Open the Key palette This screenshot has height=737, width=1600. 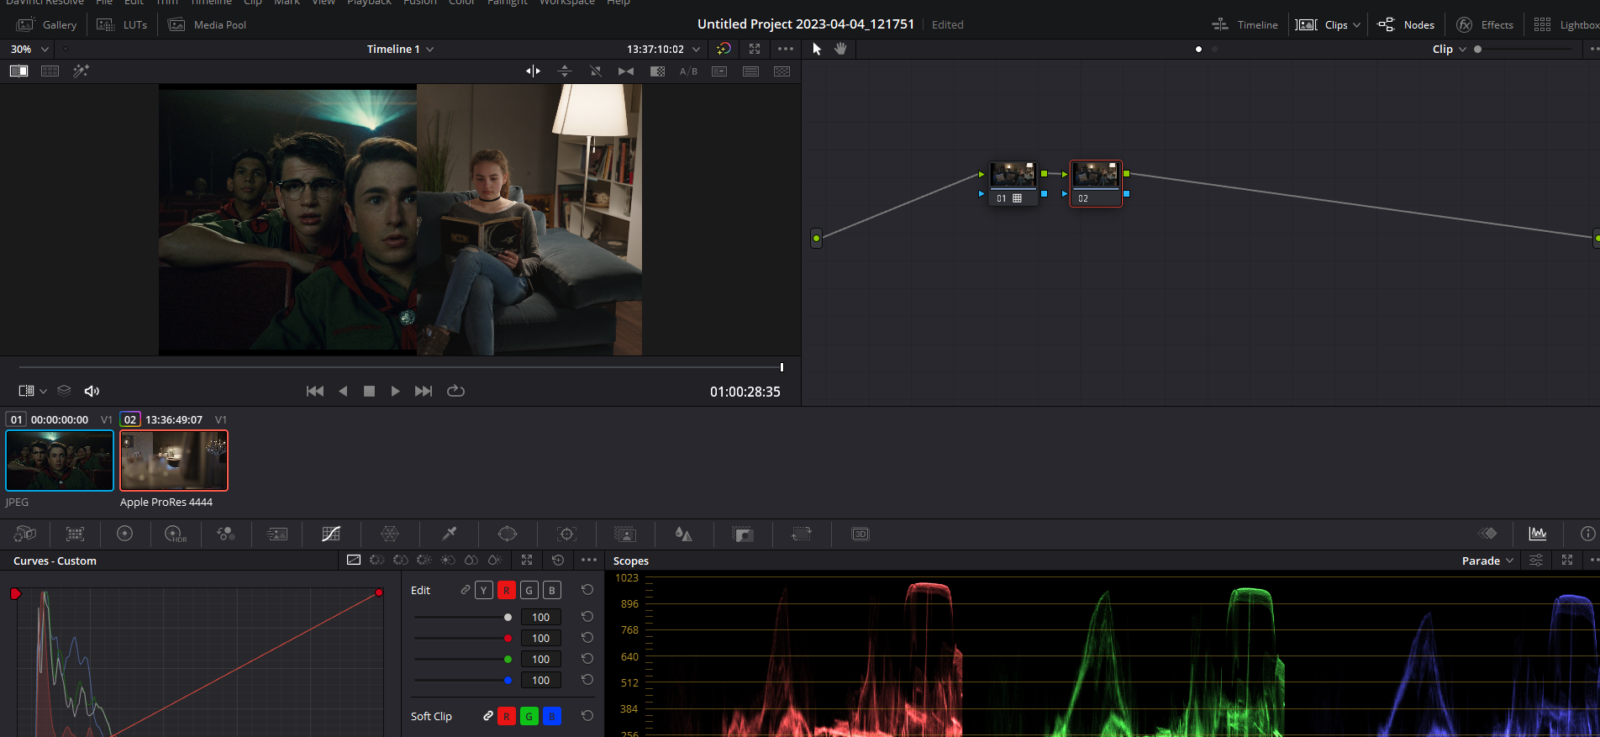point(743,534)
